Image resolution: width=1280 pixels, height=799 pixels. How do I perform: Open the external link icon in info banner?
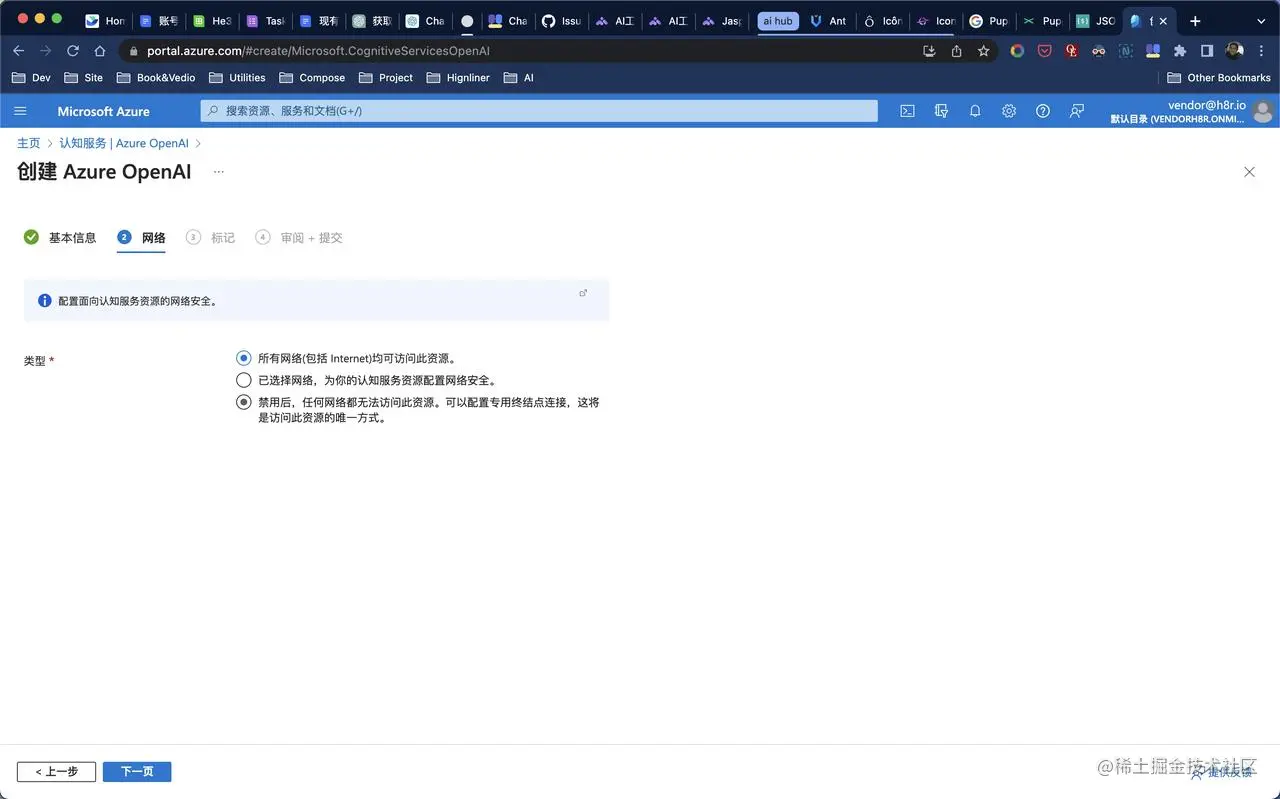[583, 293]
